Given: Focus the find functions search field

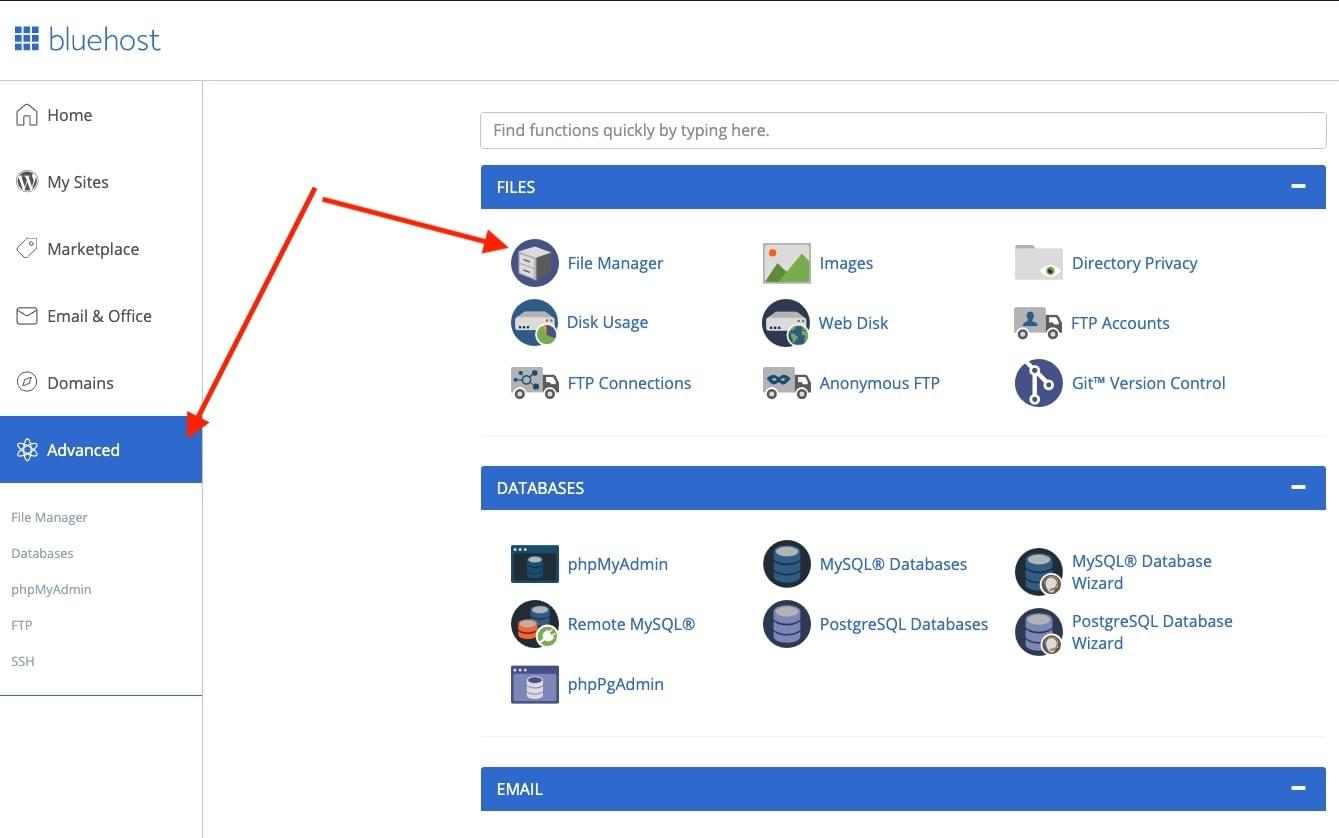Looking at the screenshot, I should pos(902,130).
